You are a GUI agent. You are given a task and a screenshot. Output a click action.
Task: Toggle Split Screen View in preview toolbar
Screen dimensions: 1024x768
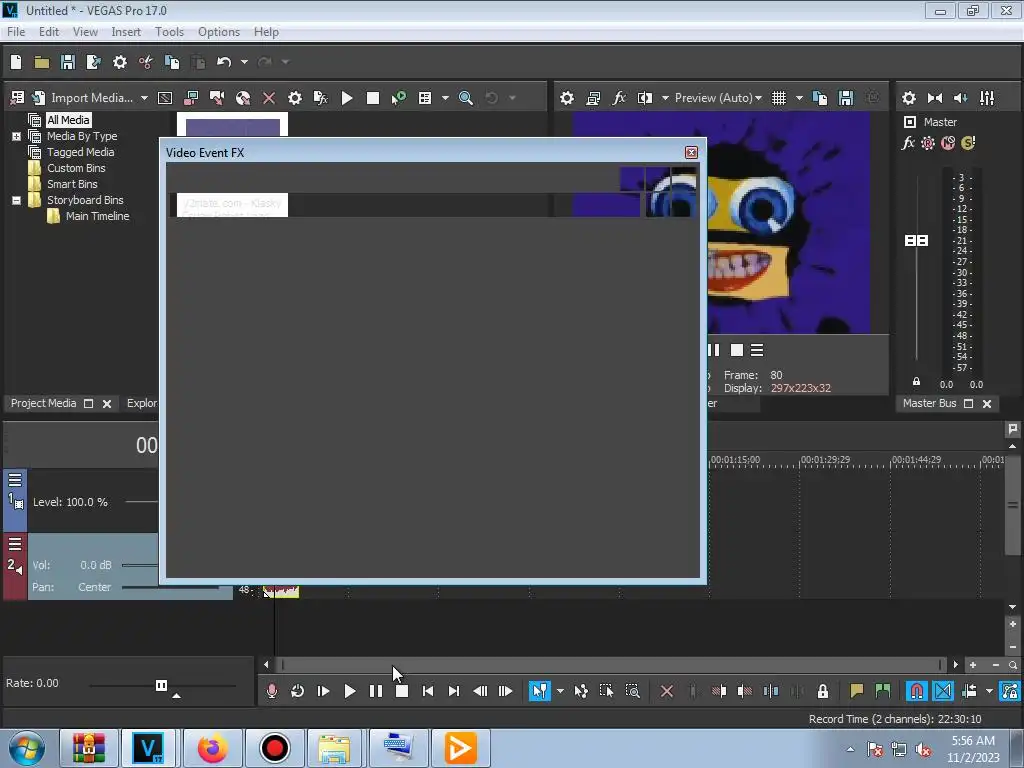645,98
